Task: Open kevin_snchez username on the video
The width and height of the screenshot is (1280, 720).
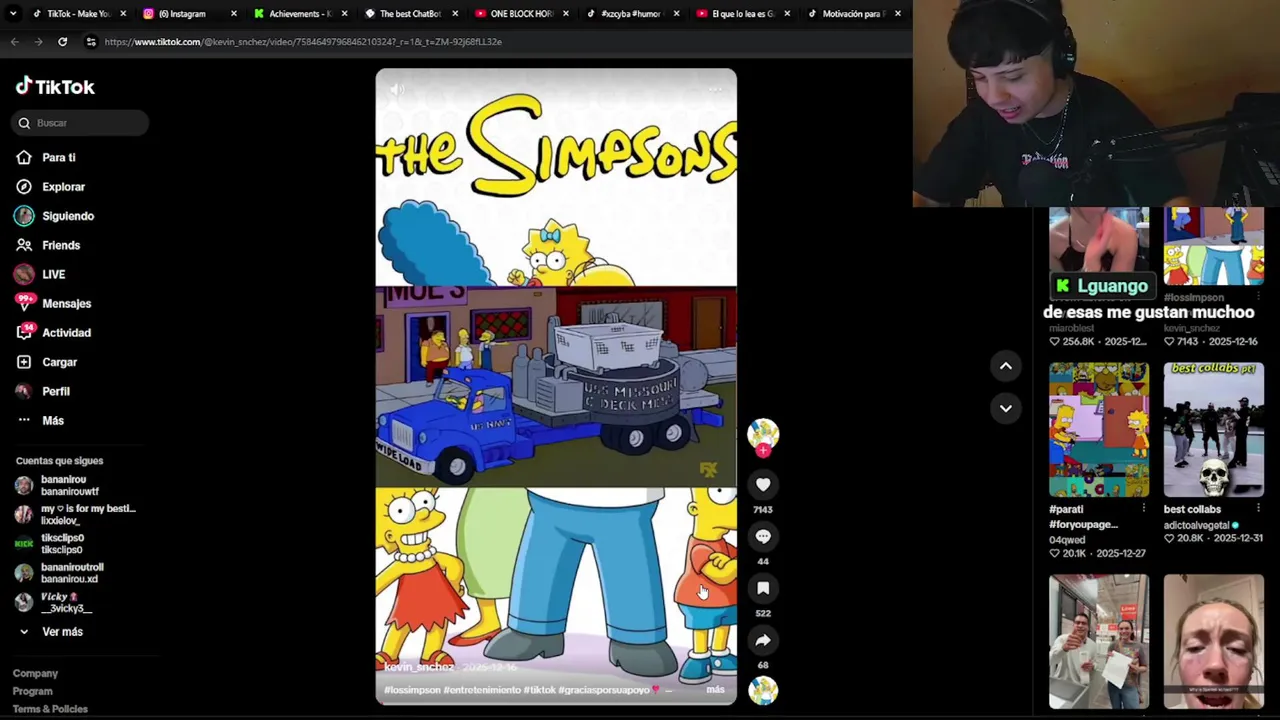Action: [x=419, y=667]
